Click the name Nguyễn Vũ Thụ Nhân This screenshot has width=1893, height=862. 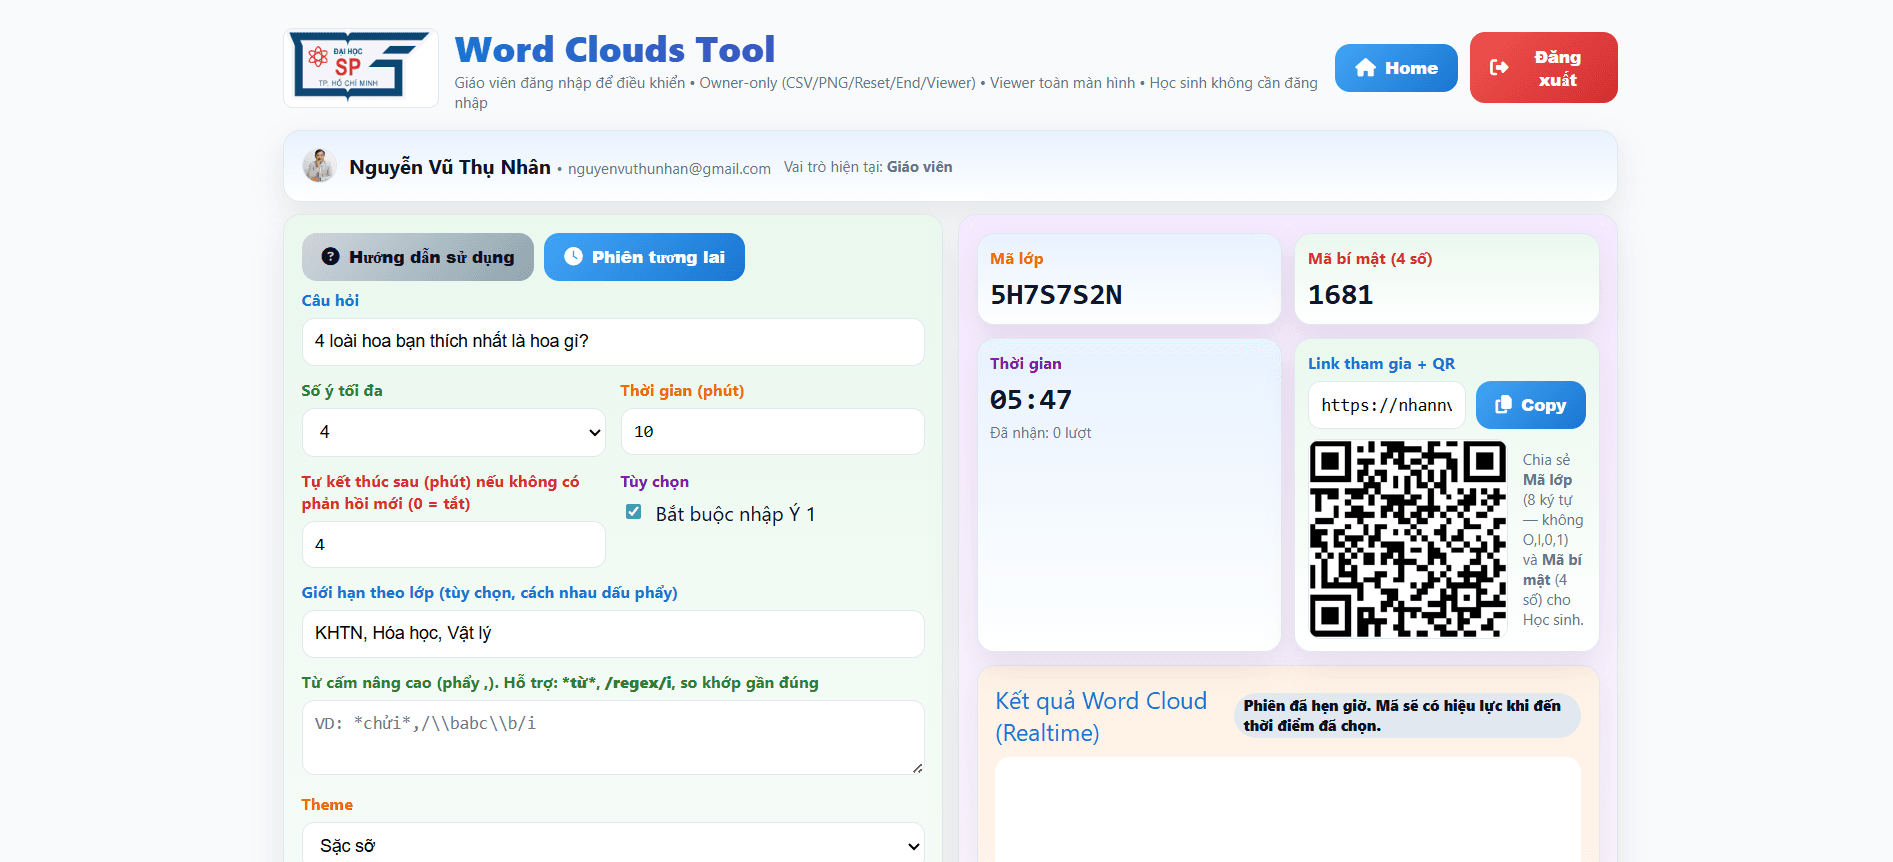(450, 167)
